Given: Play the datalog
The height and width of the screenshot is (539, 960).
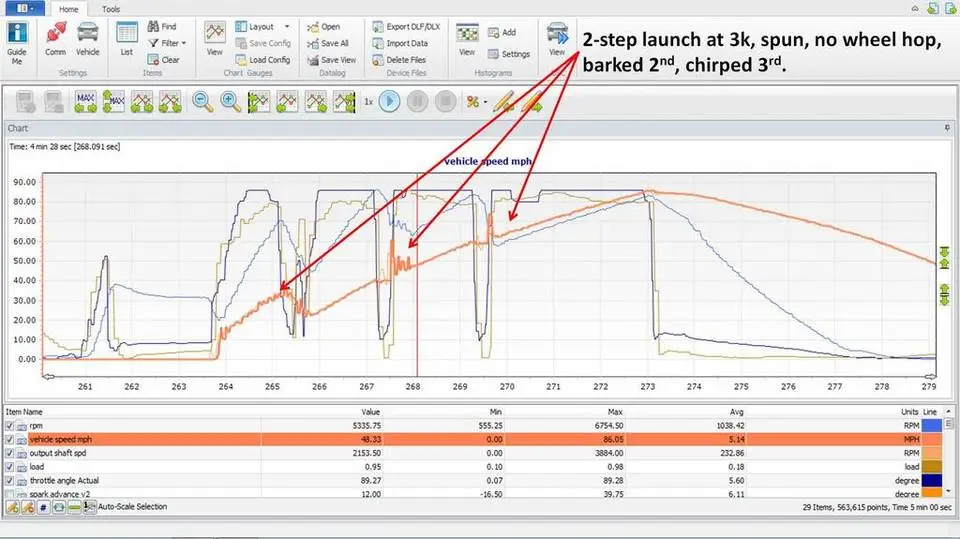Looking at the screenshot, I should pos(389,101).
